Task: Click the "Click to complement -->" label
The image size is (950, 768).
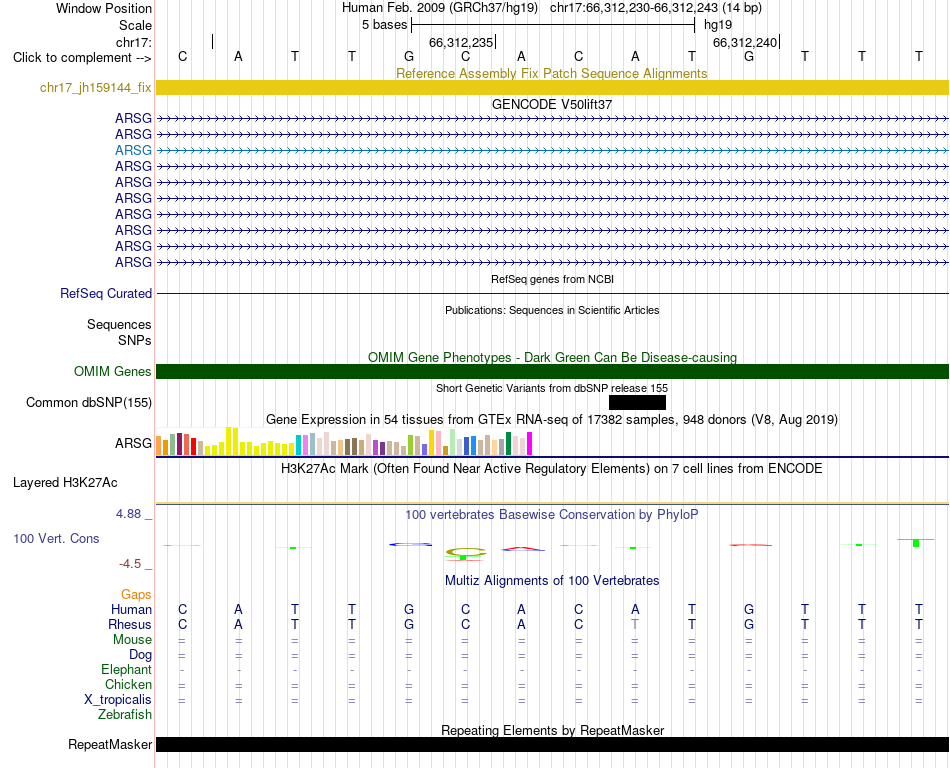Action: coord(82,58)
